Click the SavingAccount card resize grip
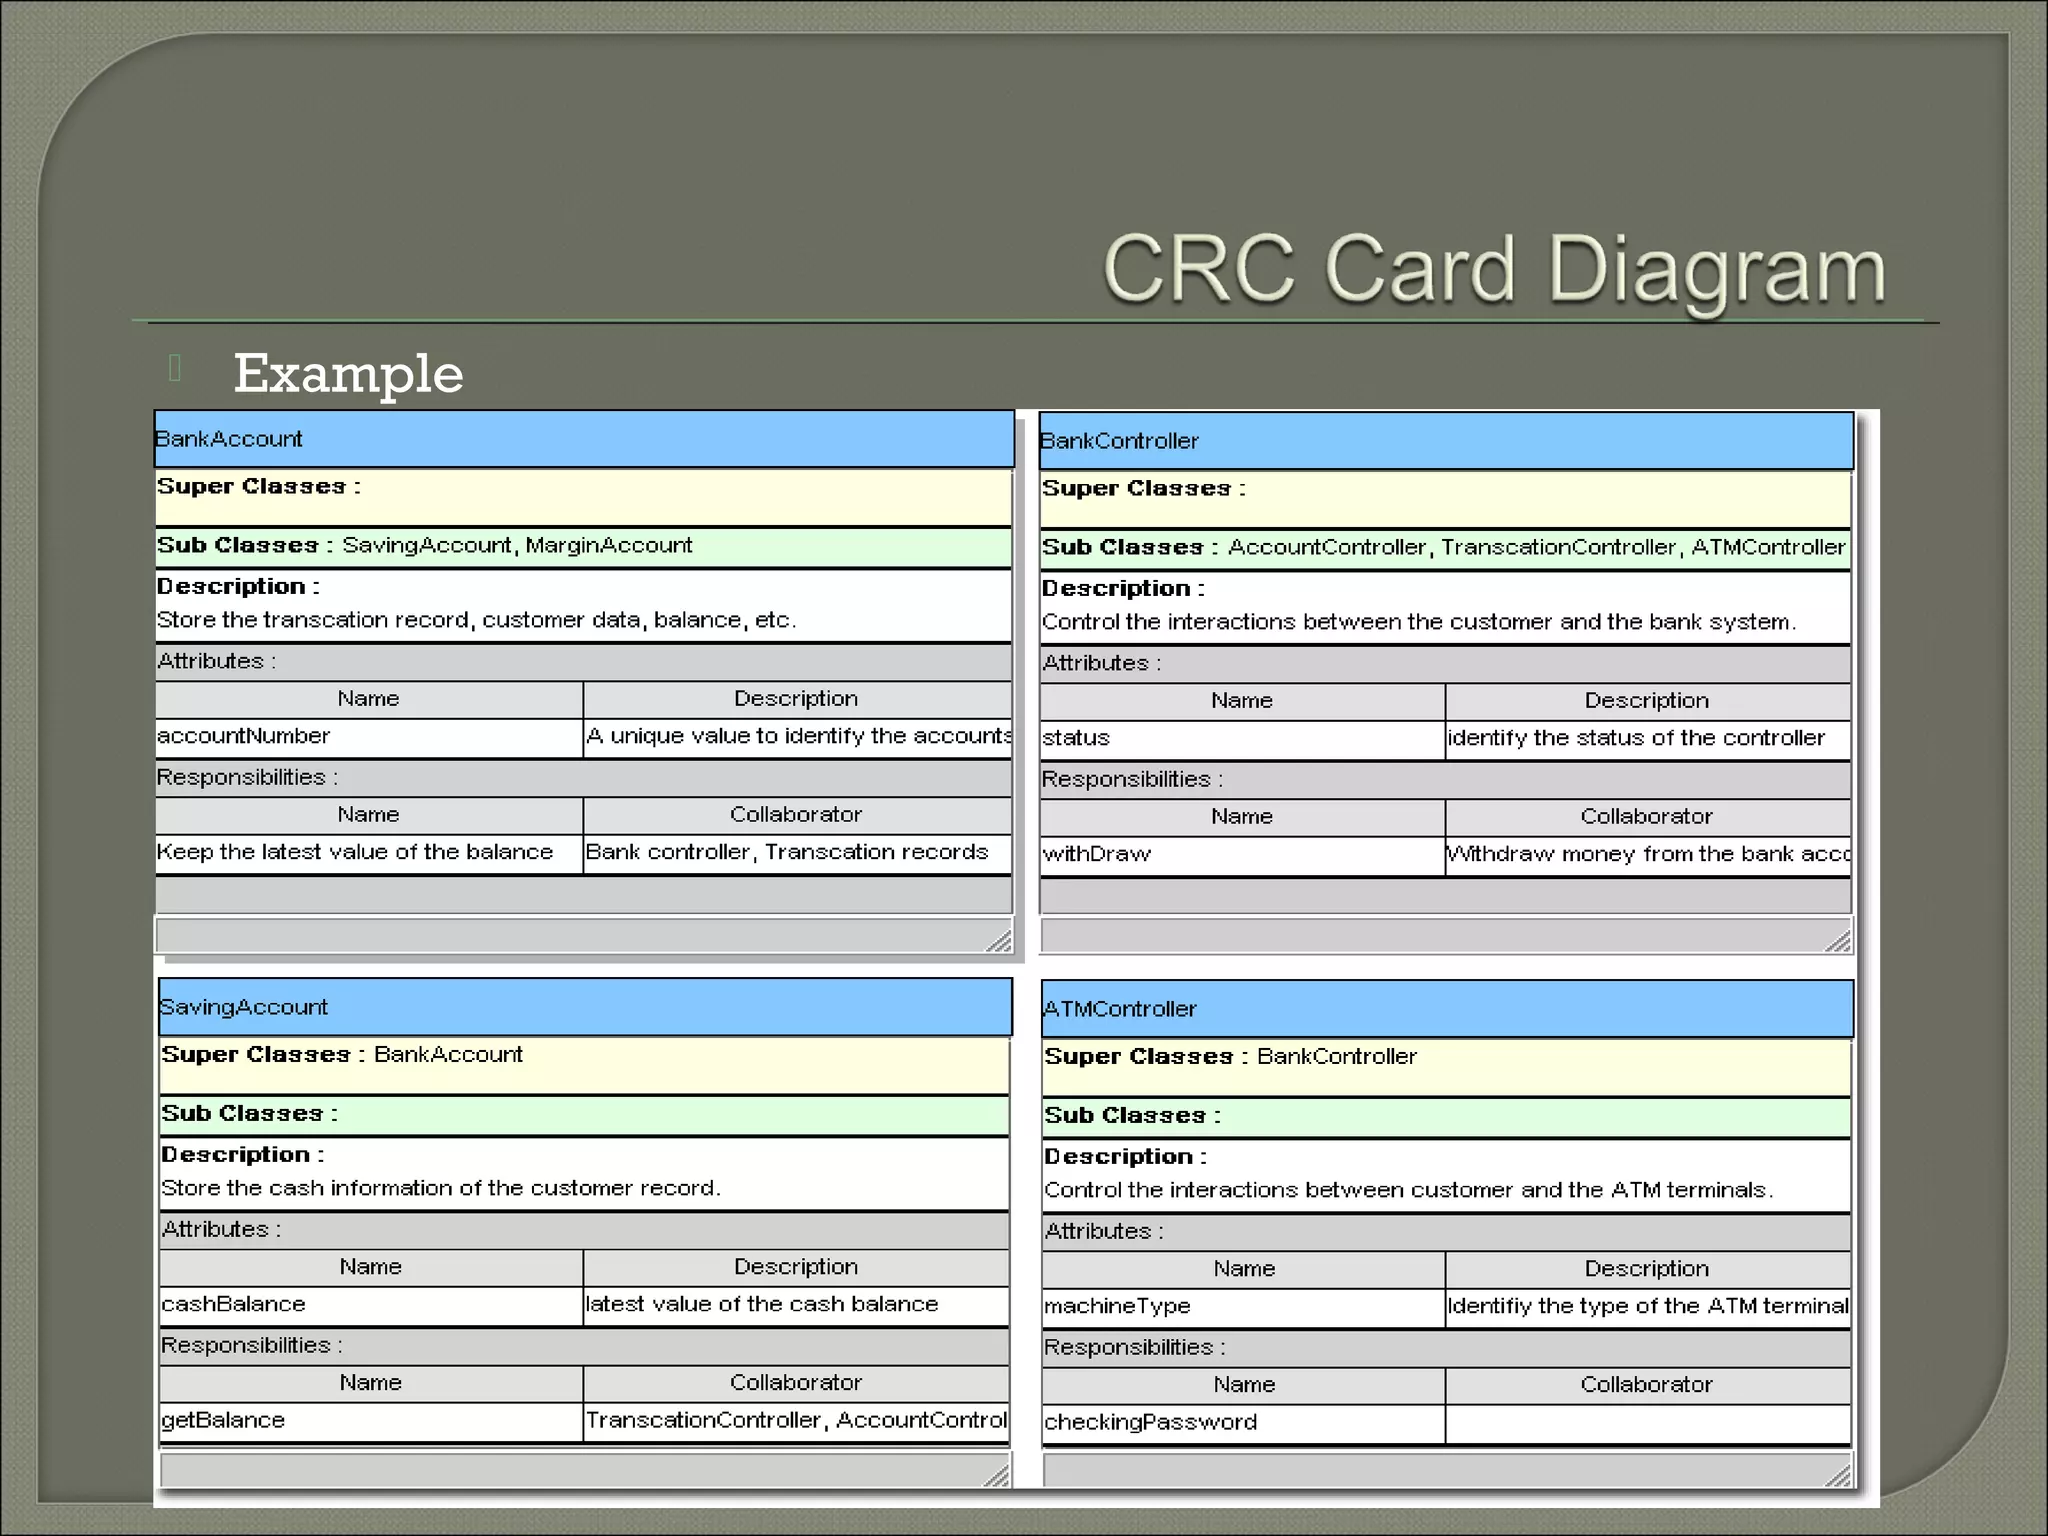Image resolution: width=2048 pixels, height=1536 pixels. pyautogui.click(x=997, y=1476)
